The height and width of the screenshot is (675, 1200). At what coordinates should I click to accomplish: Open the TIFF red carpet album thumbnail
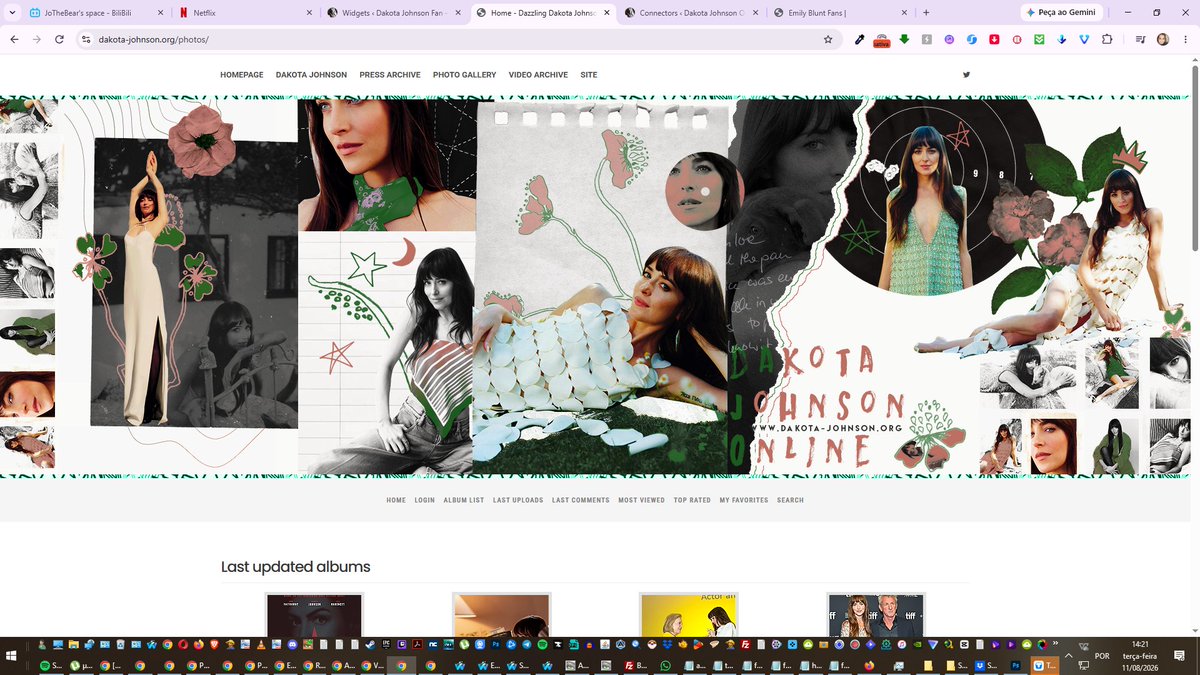(x=876, y=615)
